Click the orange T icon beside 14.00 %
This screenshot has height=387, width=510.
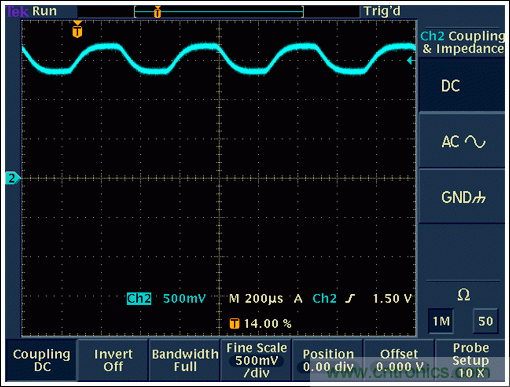click(234, 323)
